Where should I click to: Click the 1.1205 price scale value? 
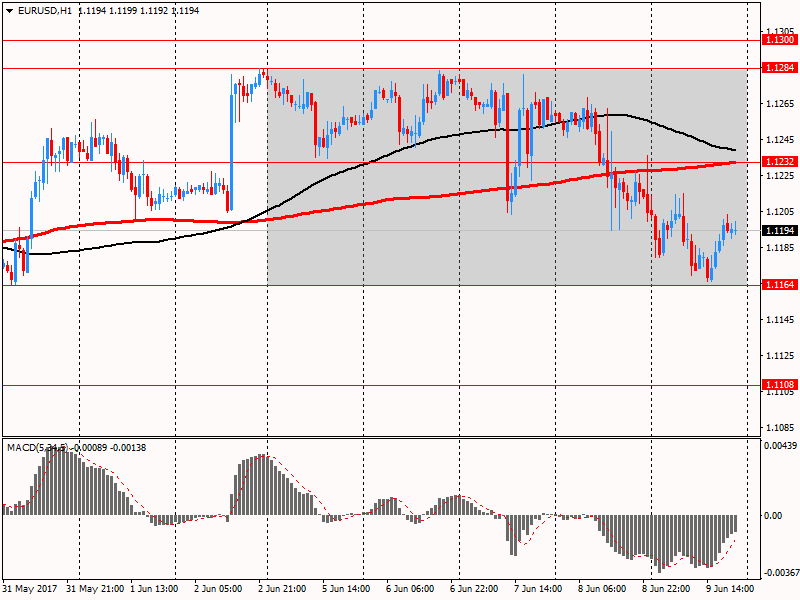(x=780, y=212)
